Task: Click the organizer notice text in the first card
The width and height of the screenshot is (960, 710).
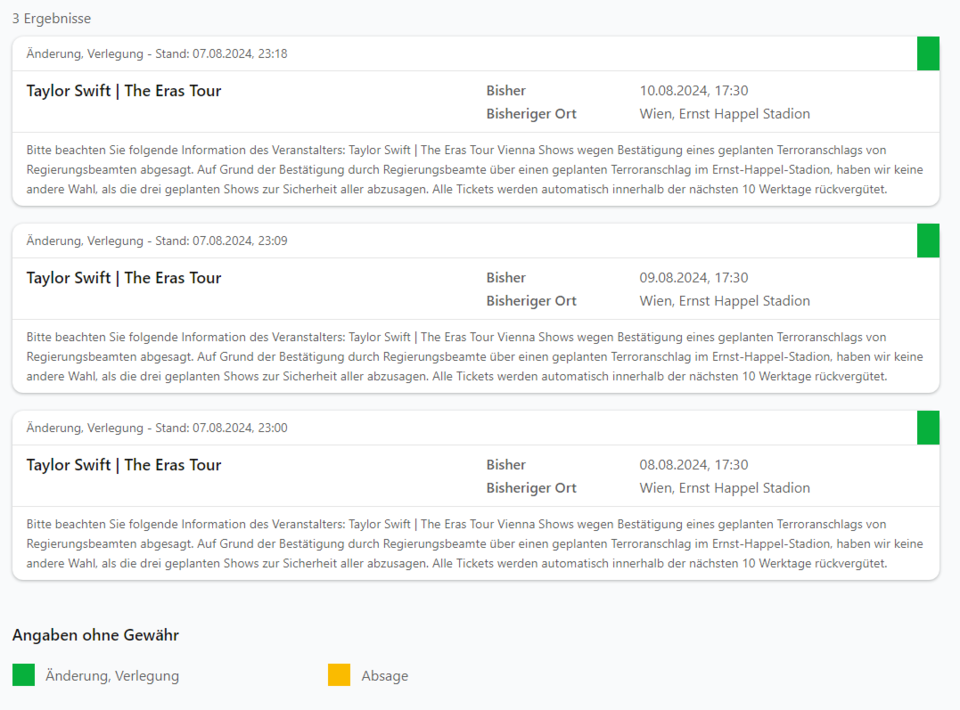Action: [x=475, y=169]
